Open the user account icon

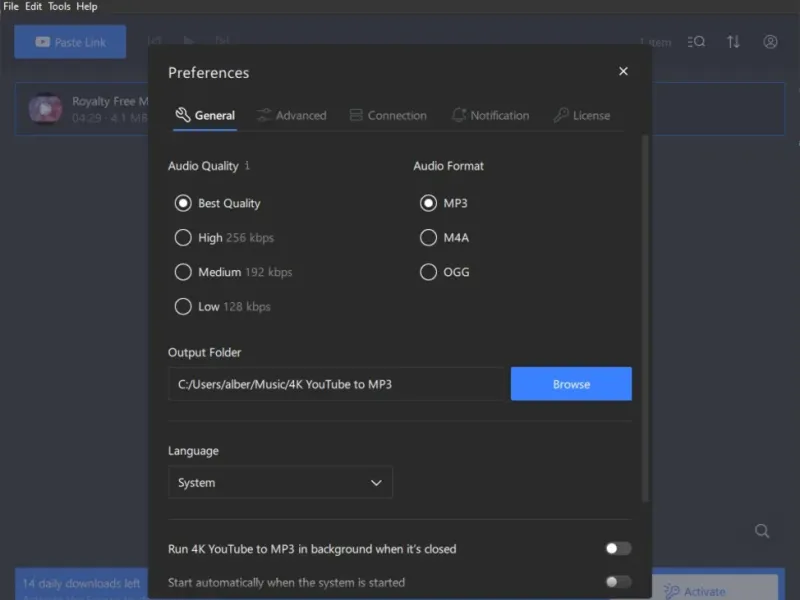tap(770, 42)
